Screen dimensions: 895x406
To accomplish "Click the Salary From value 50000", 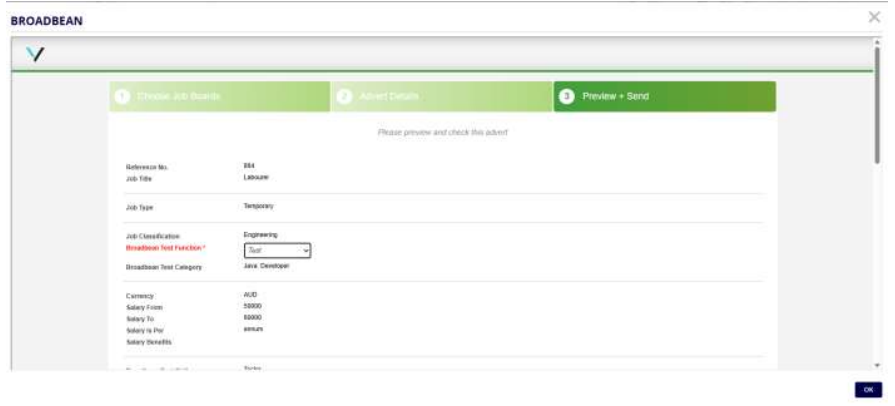I will (252, 306).
